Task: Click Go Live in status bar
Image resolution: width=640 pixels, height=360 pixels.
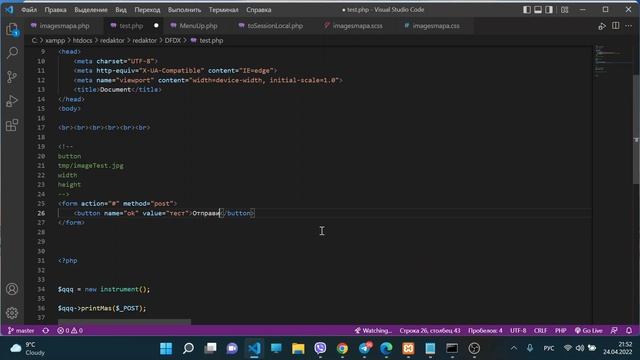Action: tap(589, 331)
